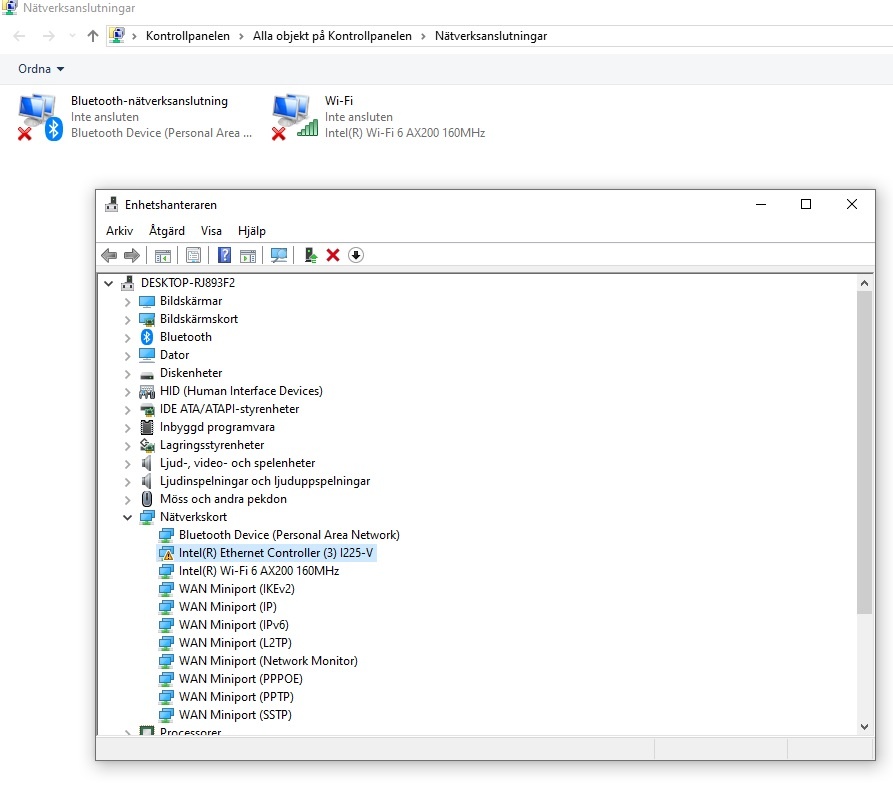Screen dimensions: 893x787
Task: Select WAN Miniport (IPv6)
Action: (234, 625)
